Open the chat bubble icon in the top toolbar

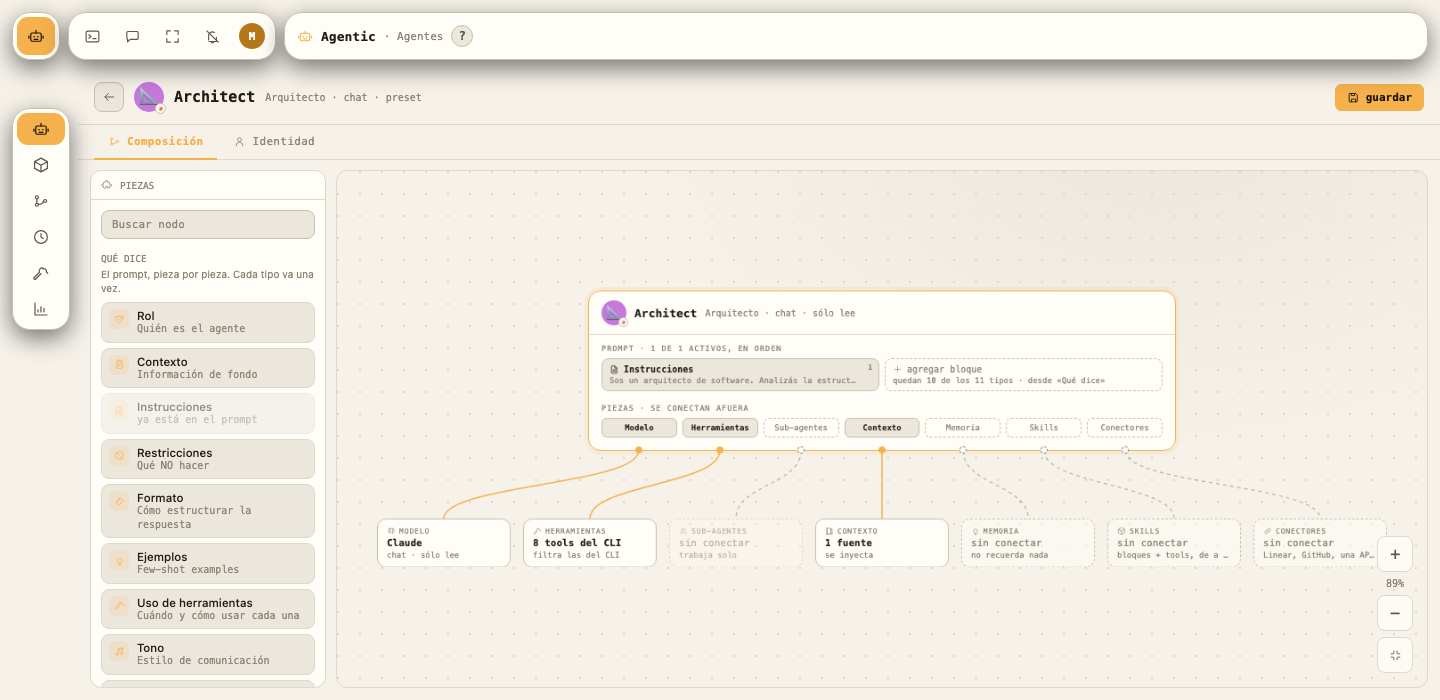[132, 36]
